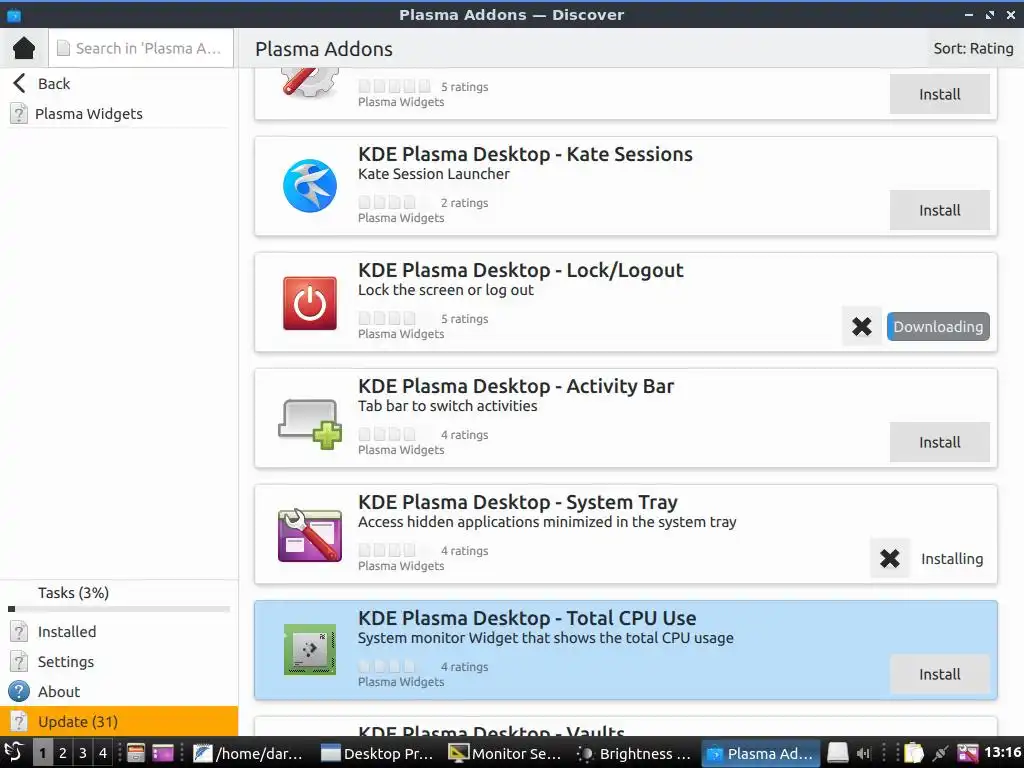This screenshot has height=768, width=1024.
Task: Switch to Brightness taskbar window
Action: tap(633, 753)
